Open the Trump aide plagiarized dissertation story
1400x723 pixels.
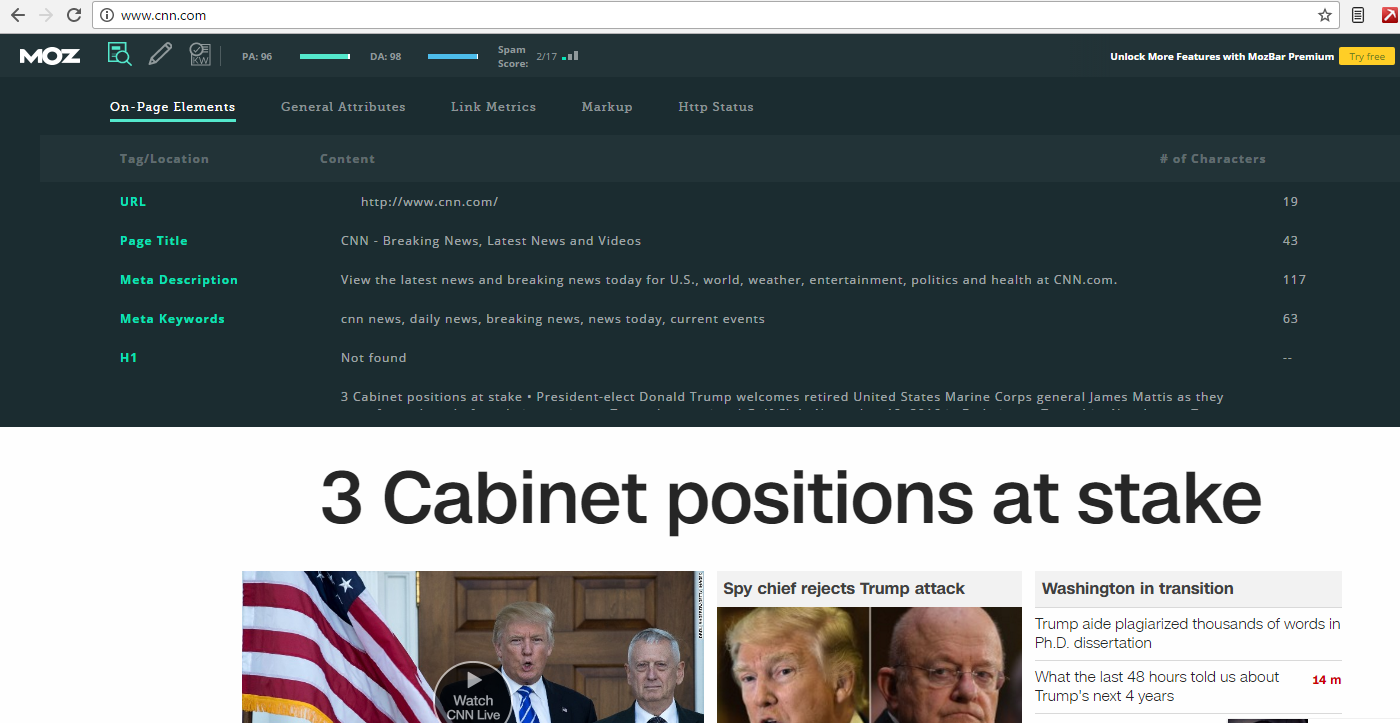1187,633
